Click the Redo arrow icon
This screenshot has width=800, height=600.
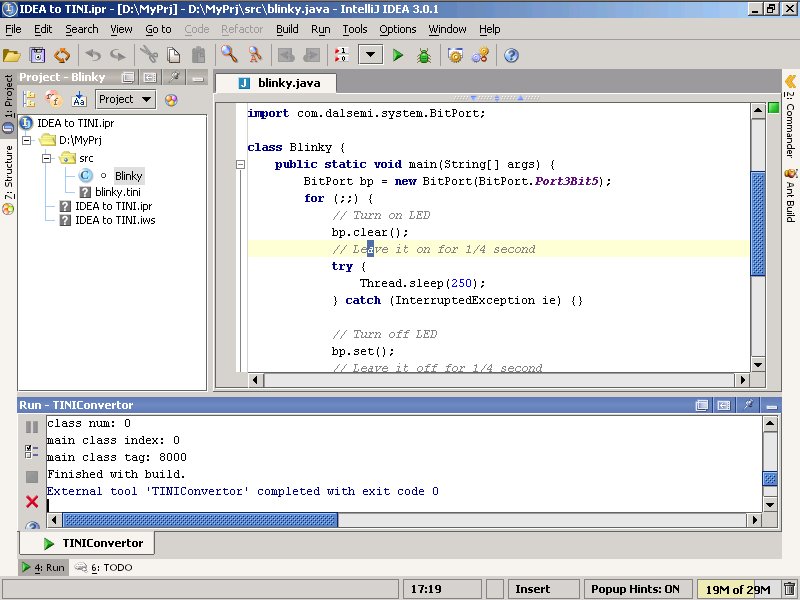(x=118, y=55)
